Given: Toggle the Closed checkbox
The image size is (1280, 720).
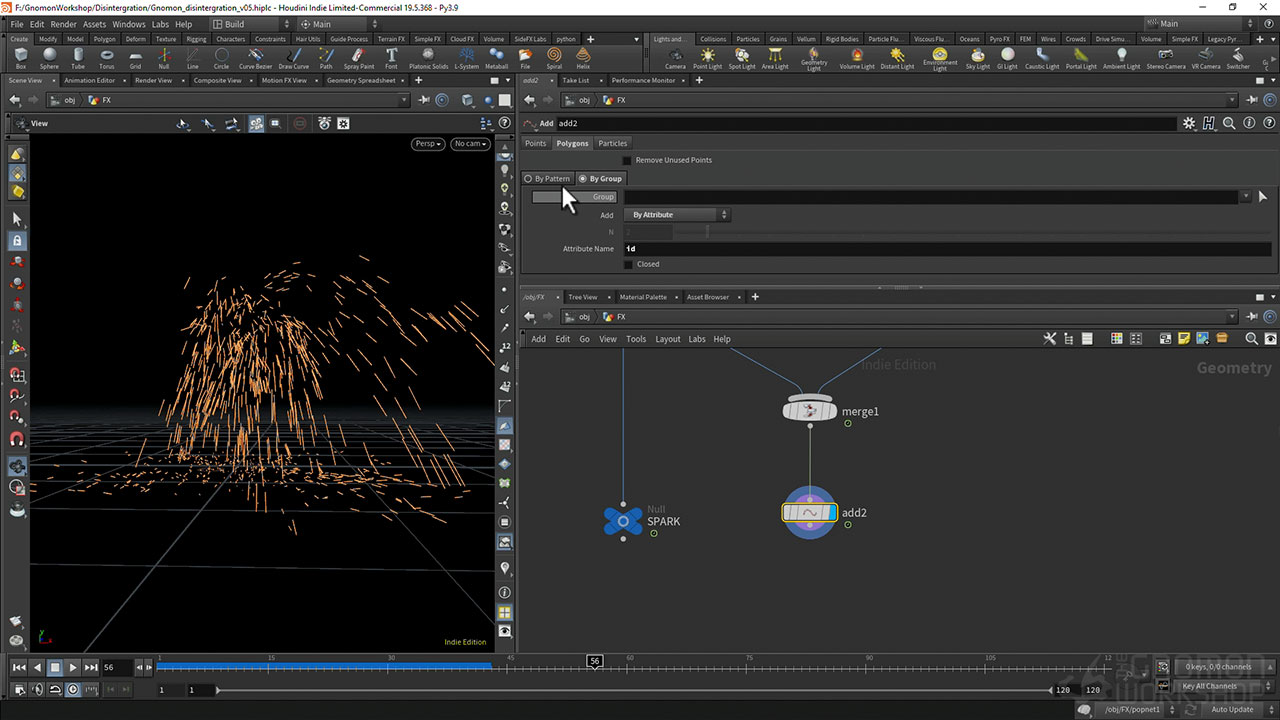Looking at the screenshot, I should point(627,265).
